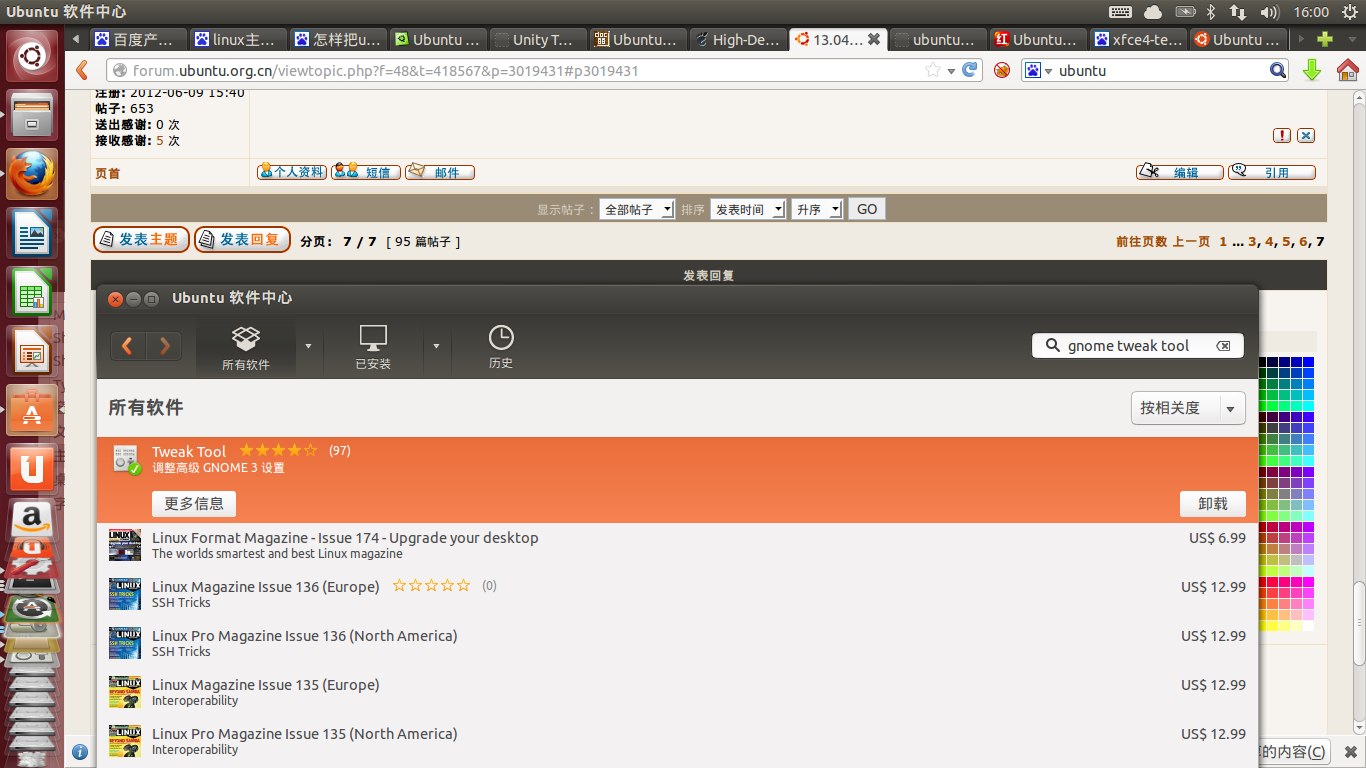Open the power cog session menu
The height and width of the screenshot is (768, 1366).
(x=1349, y=12)
